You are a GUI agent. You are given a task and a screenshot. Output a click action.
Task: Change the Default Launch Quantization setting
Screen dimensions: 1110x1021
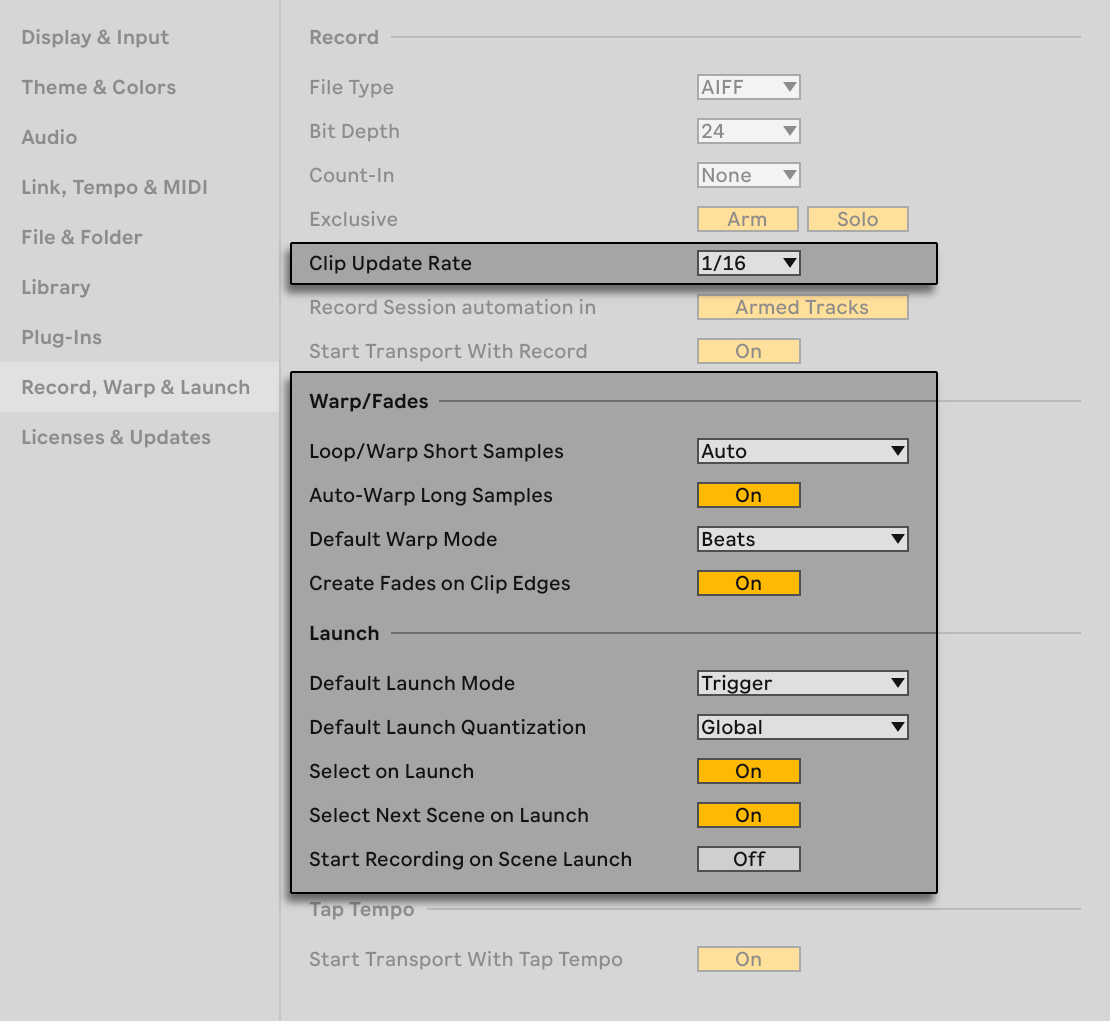point(802,727)
